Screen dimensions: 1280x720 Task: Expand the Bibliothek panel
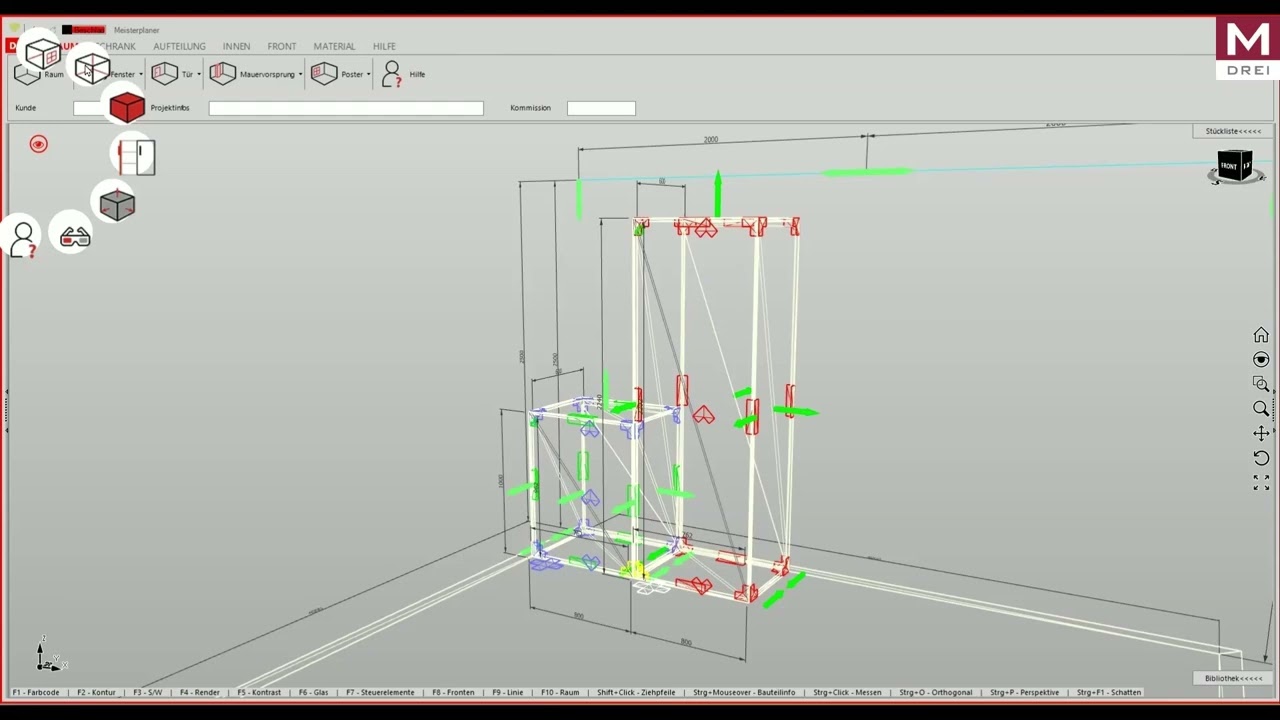click(1233, 678)
